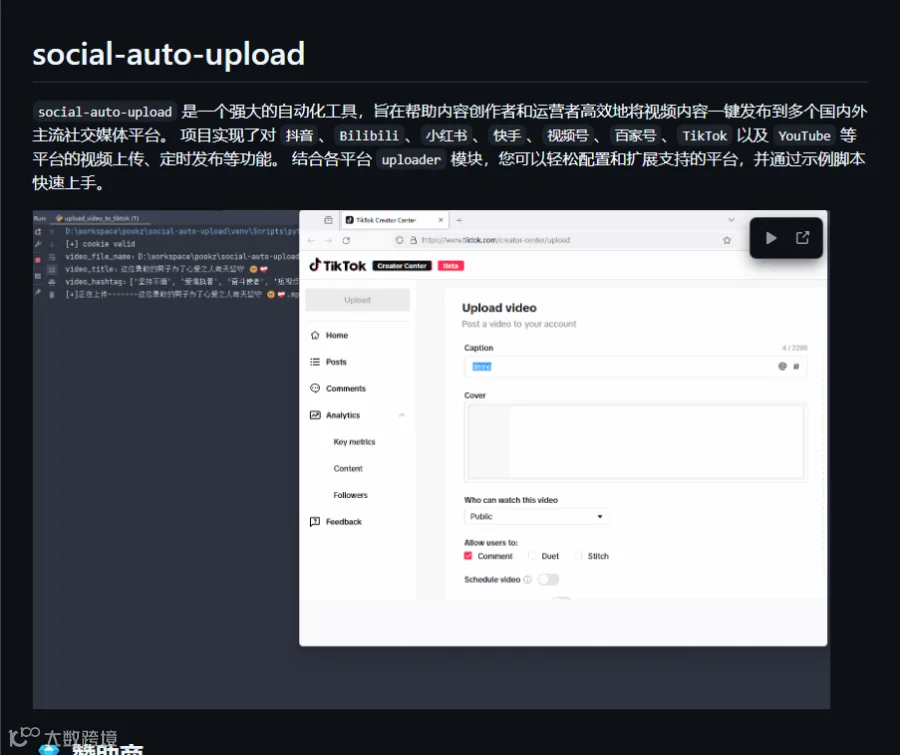Click the Home sidebar icon

tap(315, 335)
